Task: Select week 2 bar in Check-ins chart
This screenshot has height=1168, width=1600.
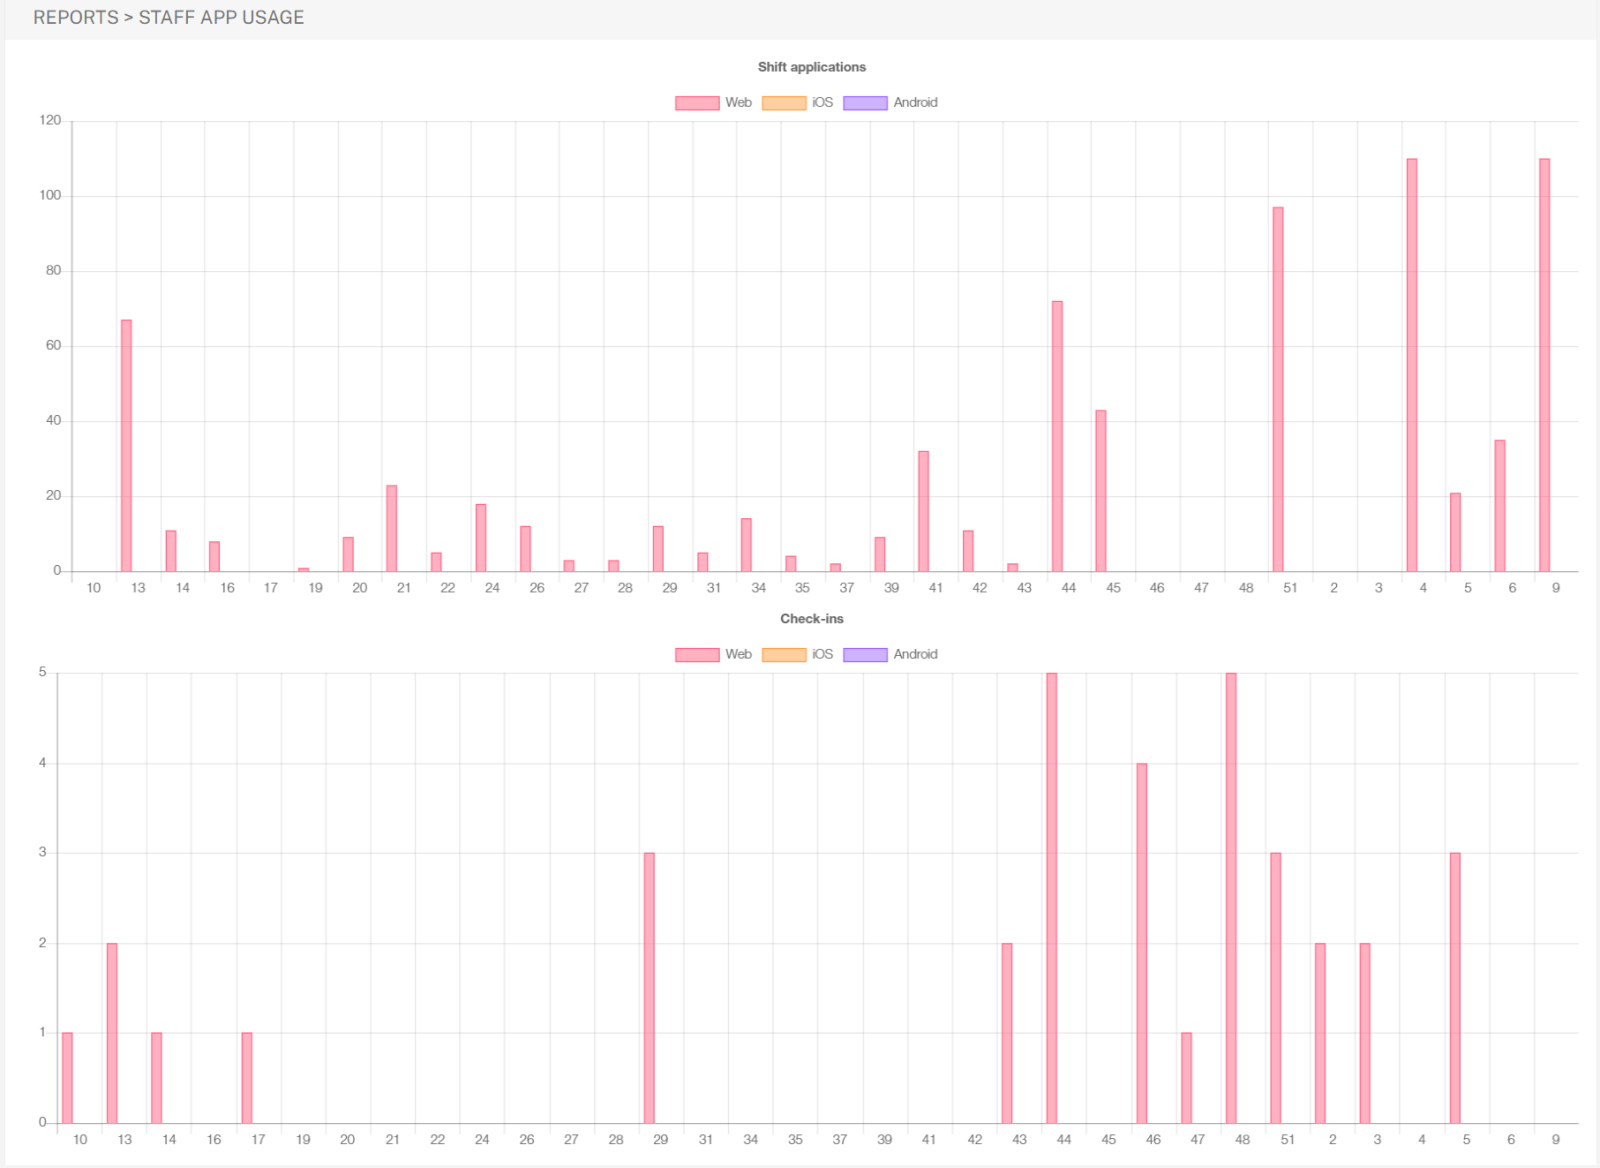Action: click(1320, 1033)
